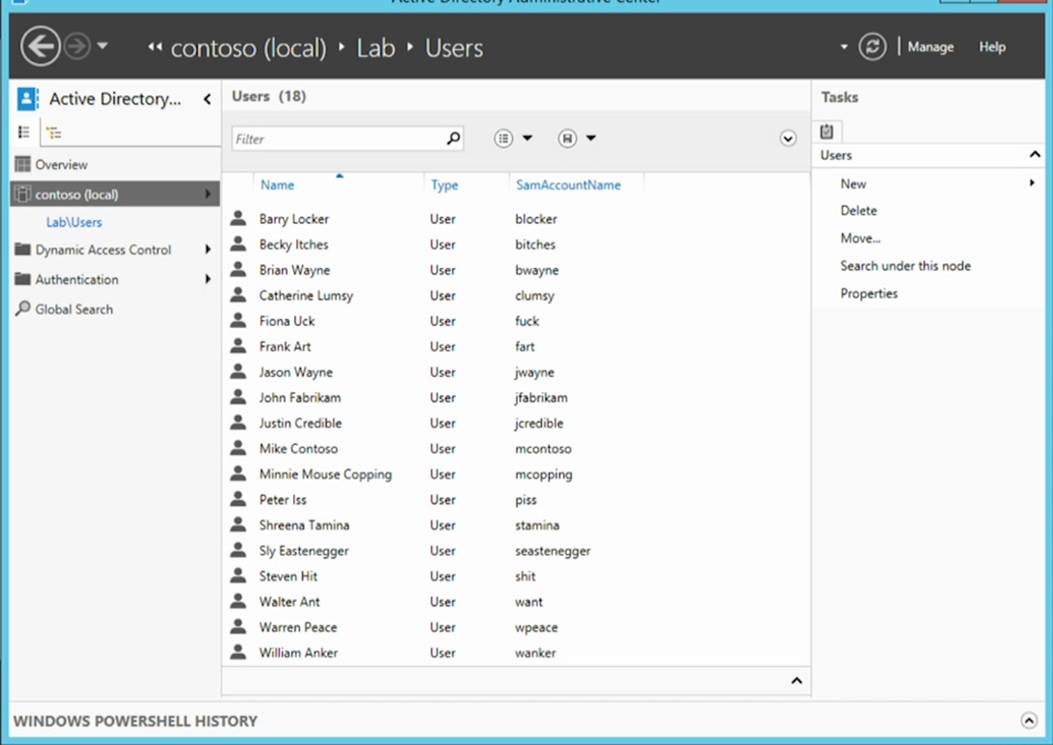1053x745 pixels.
Task: Select the Mike Contoso user name
Action: point(298,449)
